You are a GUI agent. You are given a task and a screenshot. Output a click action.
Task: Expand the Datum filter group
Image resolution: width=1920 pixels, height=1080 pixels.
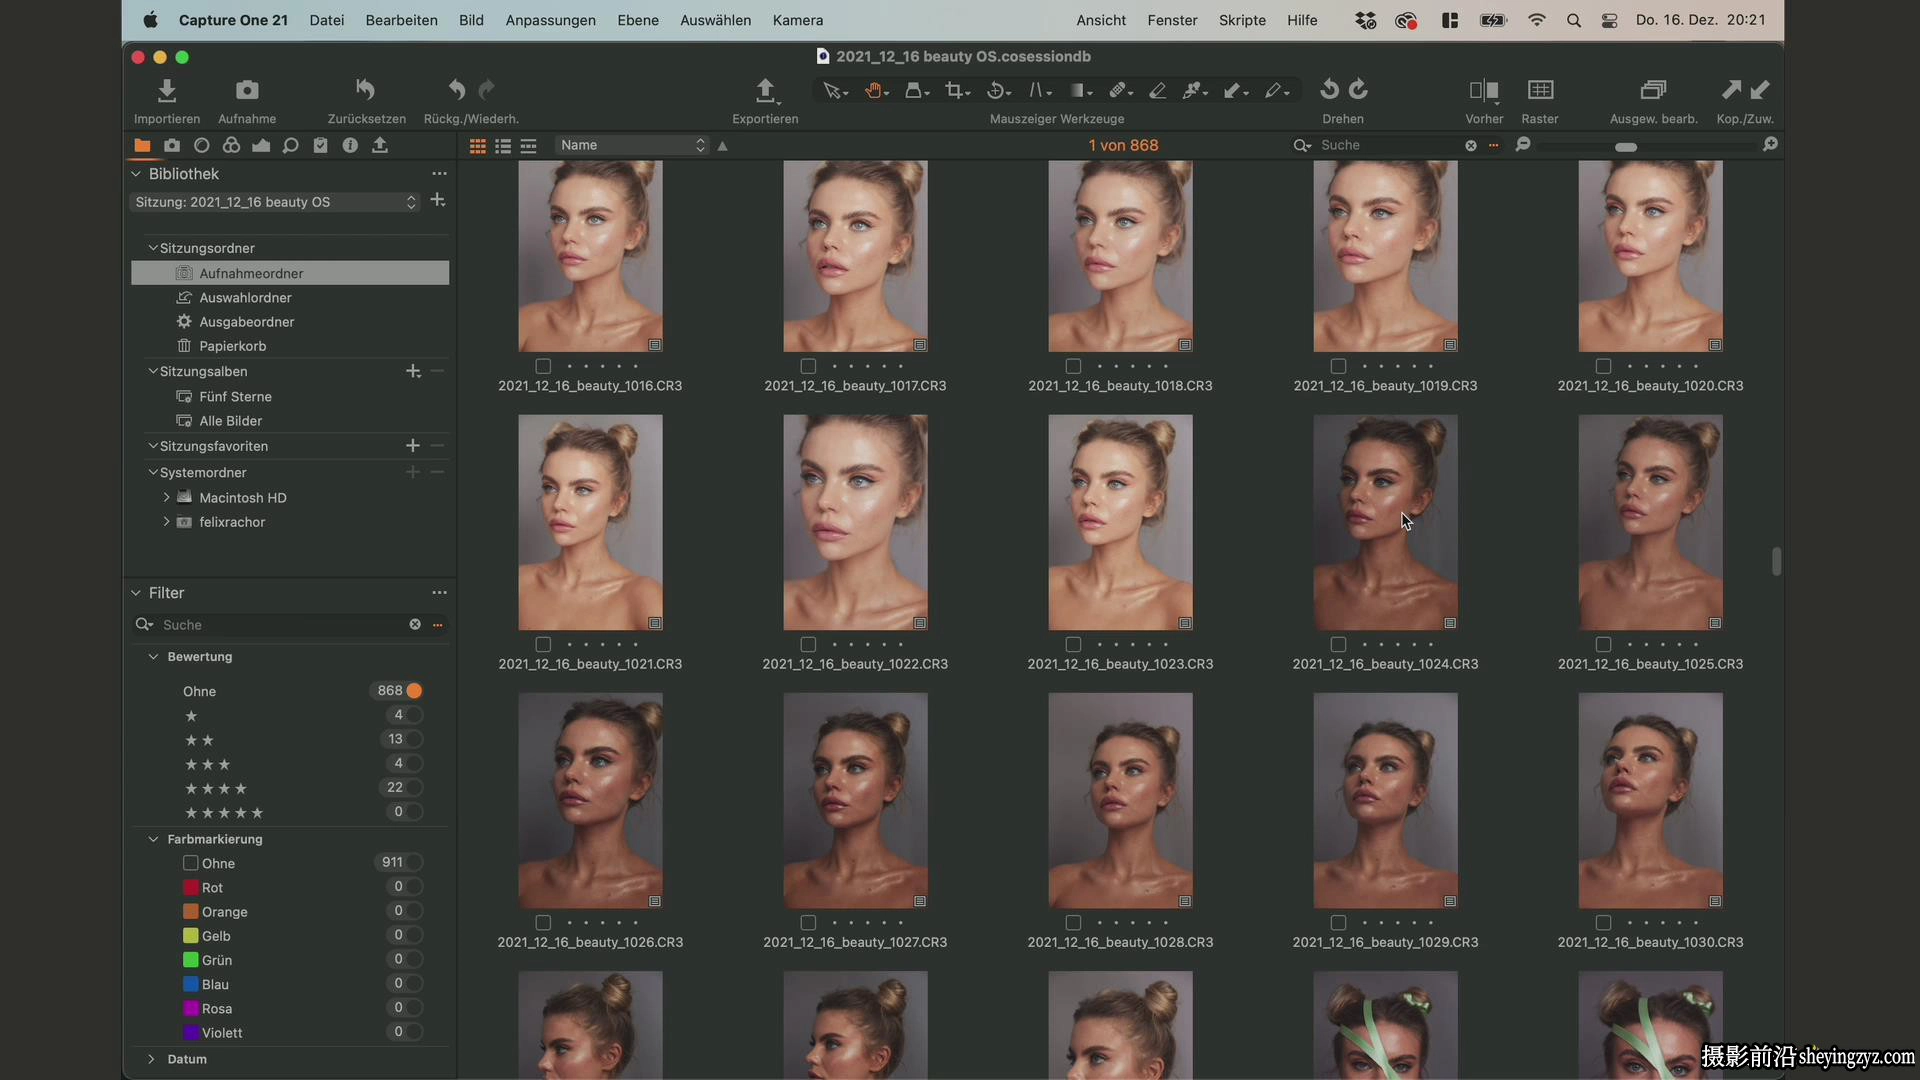(x=152, y=1059)
